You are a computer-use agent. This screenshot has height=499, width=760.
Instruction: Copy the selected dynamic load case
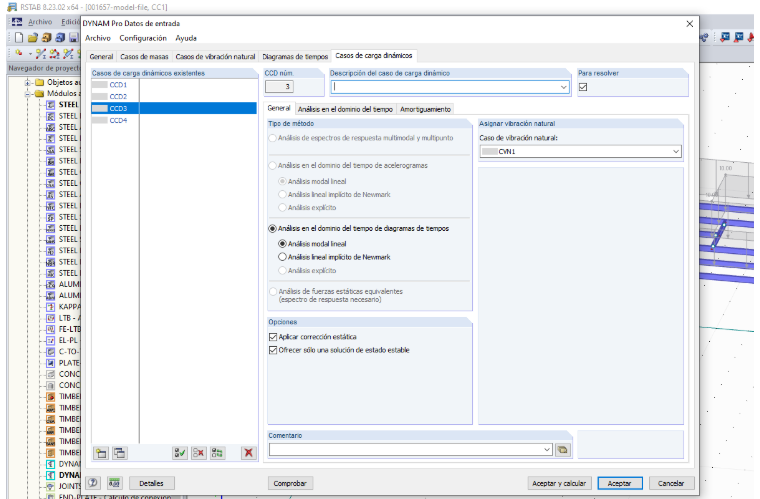(x=119, y=453)
